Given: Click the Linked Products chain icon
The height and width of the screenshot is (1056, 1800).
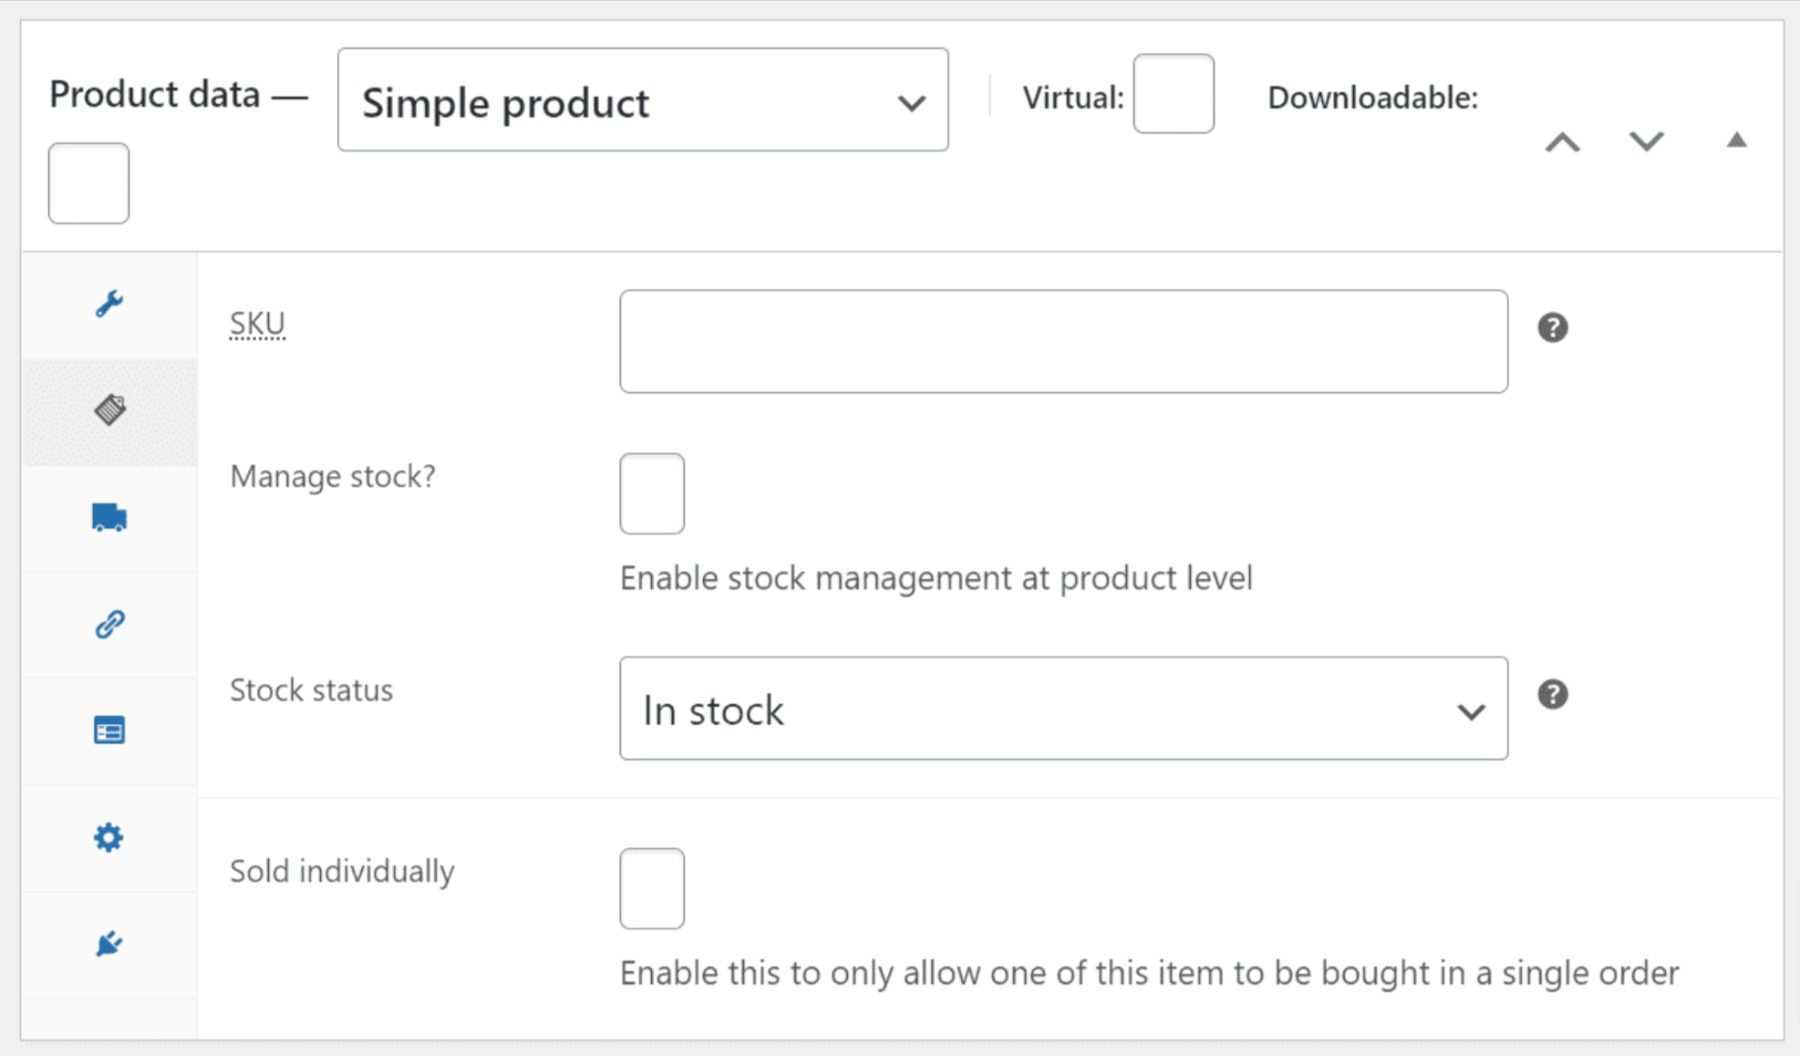Looking at the screenshot, I should [x=110, y=625].
